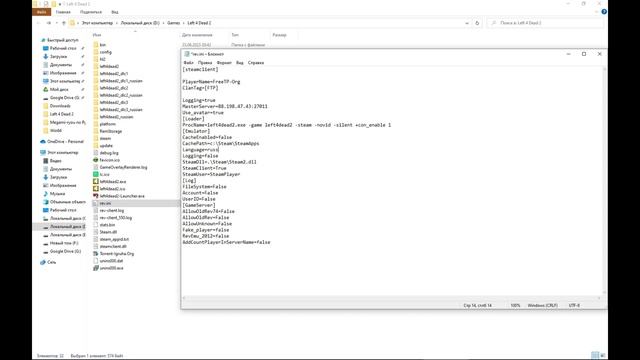The height and width of the screenshot is (360, 640).
Task: Click the PlayerName=FreeTP.Org line in Notepad
Action: 211,82
